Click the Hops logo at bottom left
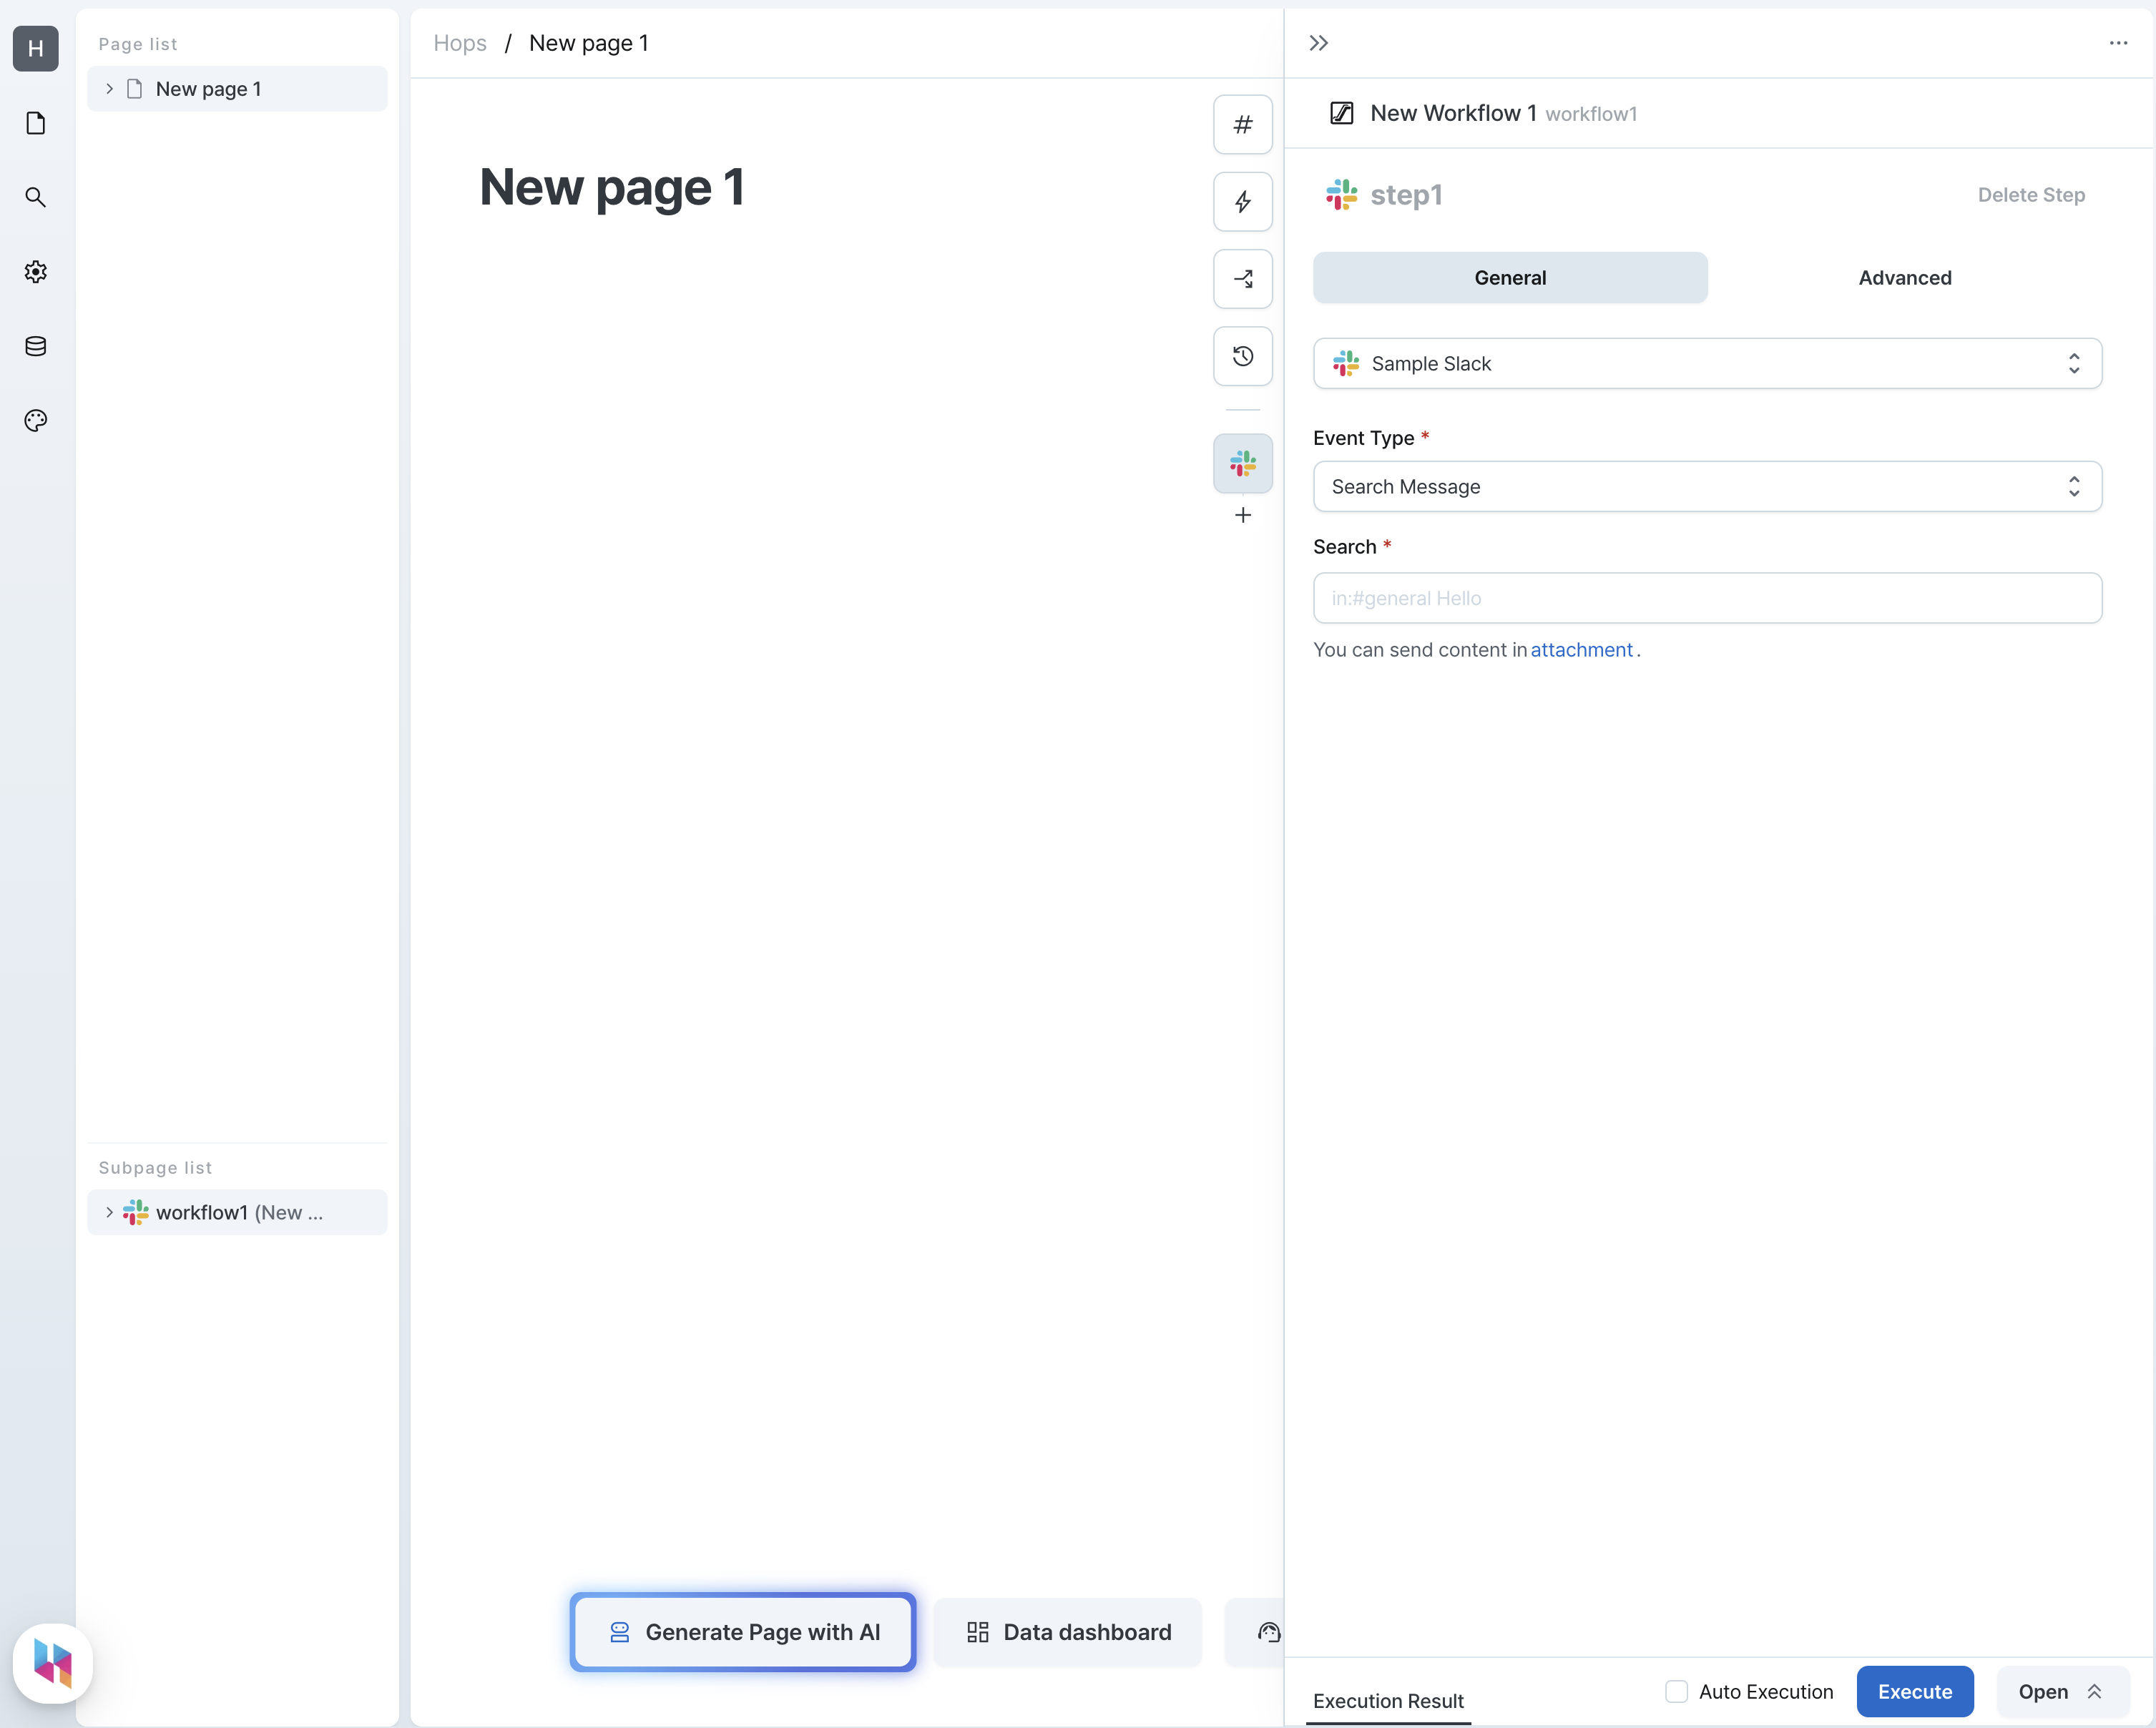 tap(52, 1663)
